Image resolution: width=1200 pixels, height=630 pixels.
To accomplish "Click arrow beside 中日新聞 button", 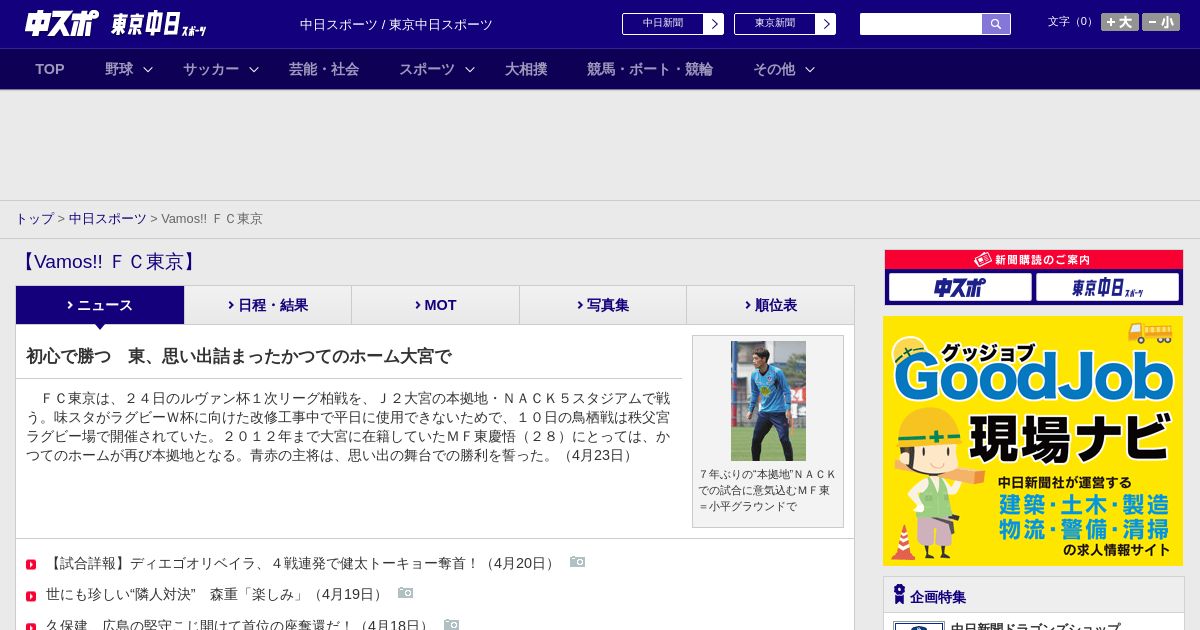I will click(714, 24).
